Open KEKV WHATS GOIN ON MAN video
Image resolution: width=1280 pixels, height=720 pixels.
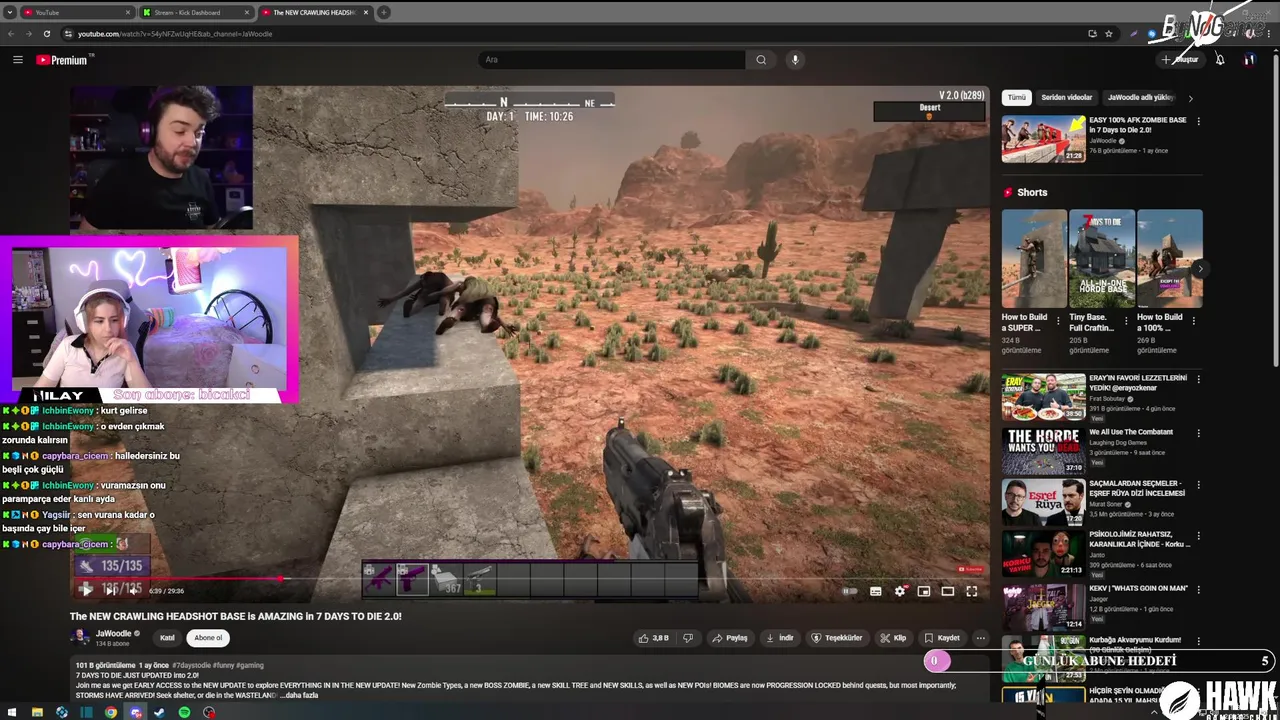pyautogui.click(x=1138, y=588)
